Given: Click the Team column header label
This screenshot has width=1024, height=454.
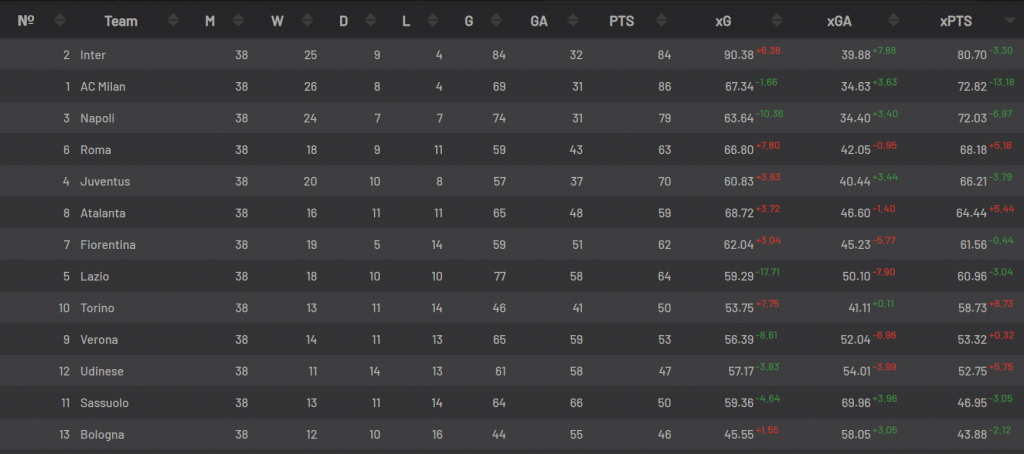Looking at the screenshot, I should [x=121, y=21].
